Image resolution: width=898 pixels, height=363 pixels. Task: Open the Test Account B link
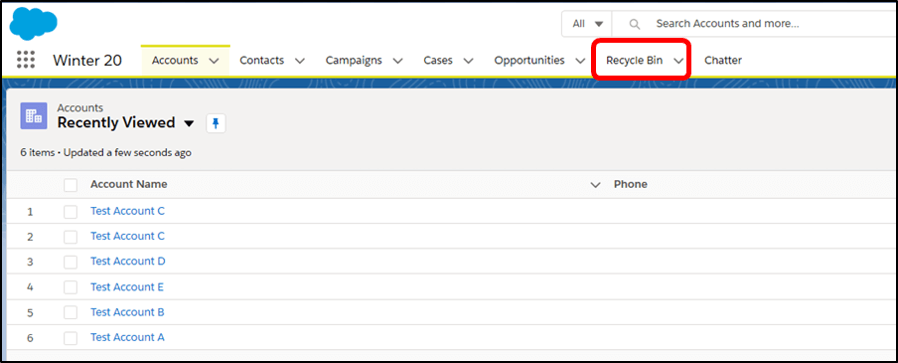127,312
